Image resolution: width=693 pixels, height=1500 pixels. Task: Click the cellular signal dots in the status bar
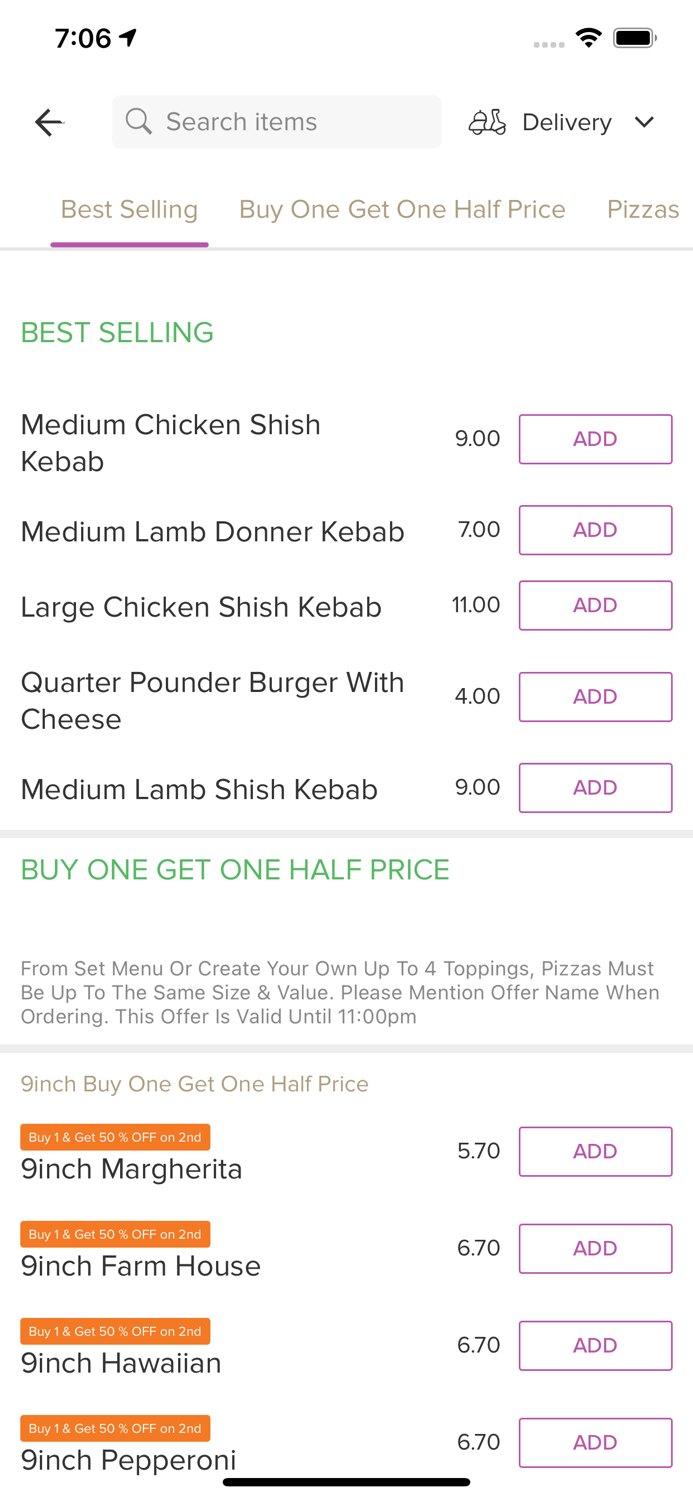coord(549,42)
